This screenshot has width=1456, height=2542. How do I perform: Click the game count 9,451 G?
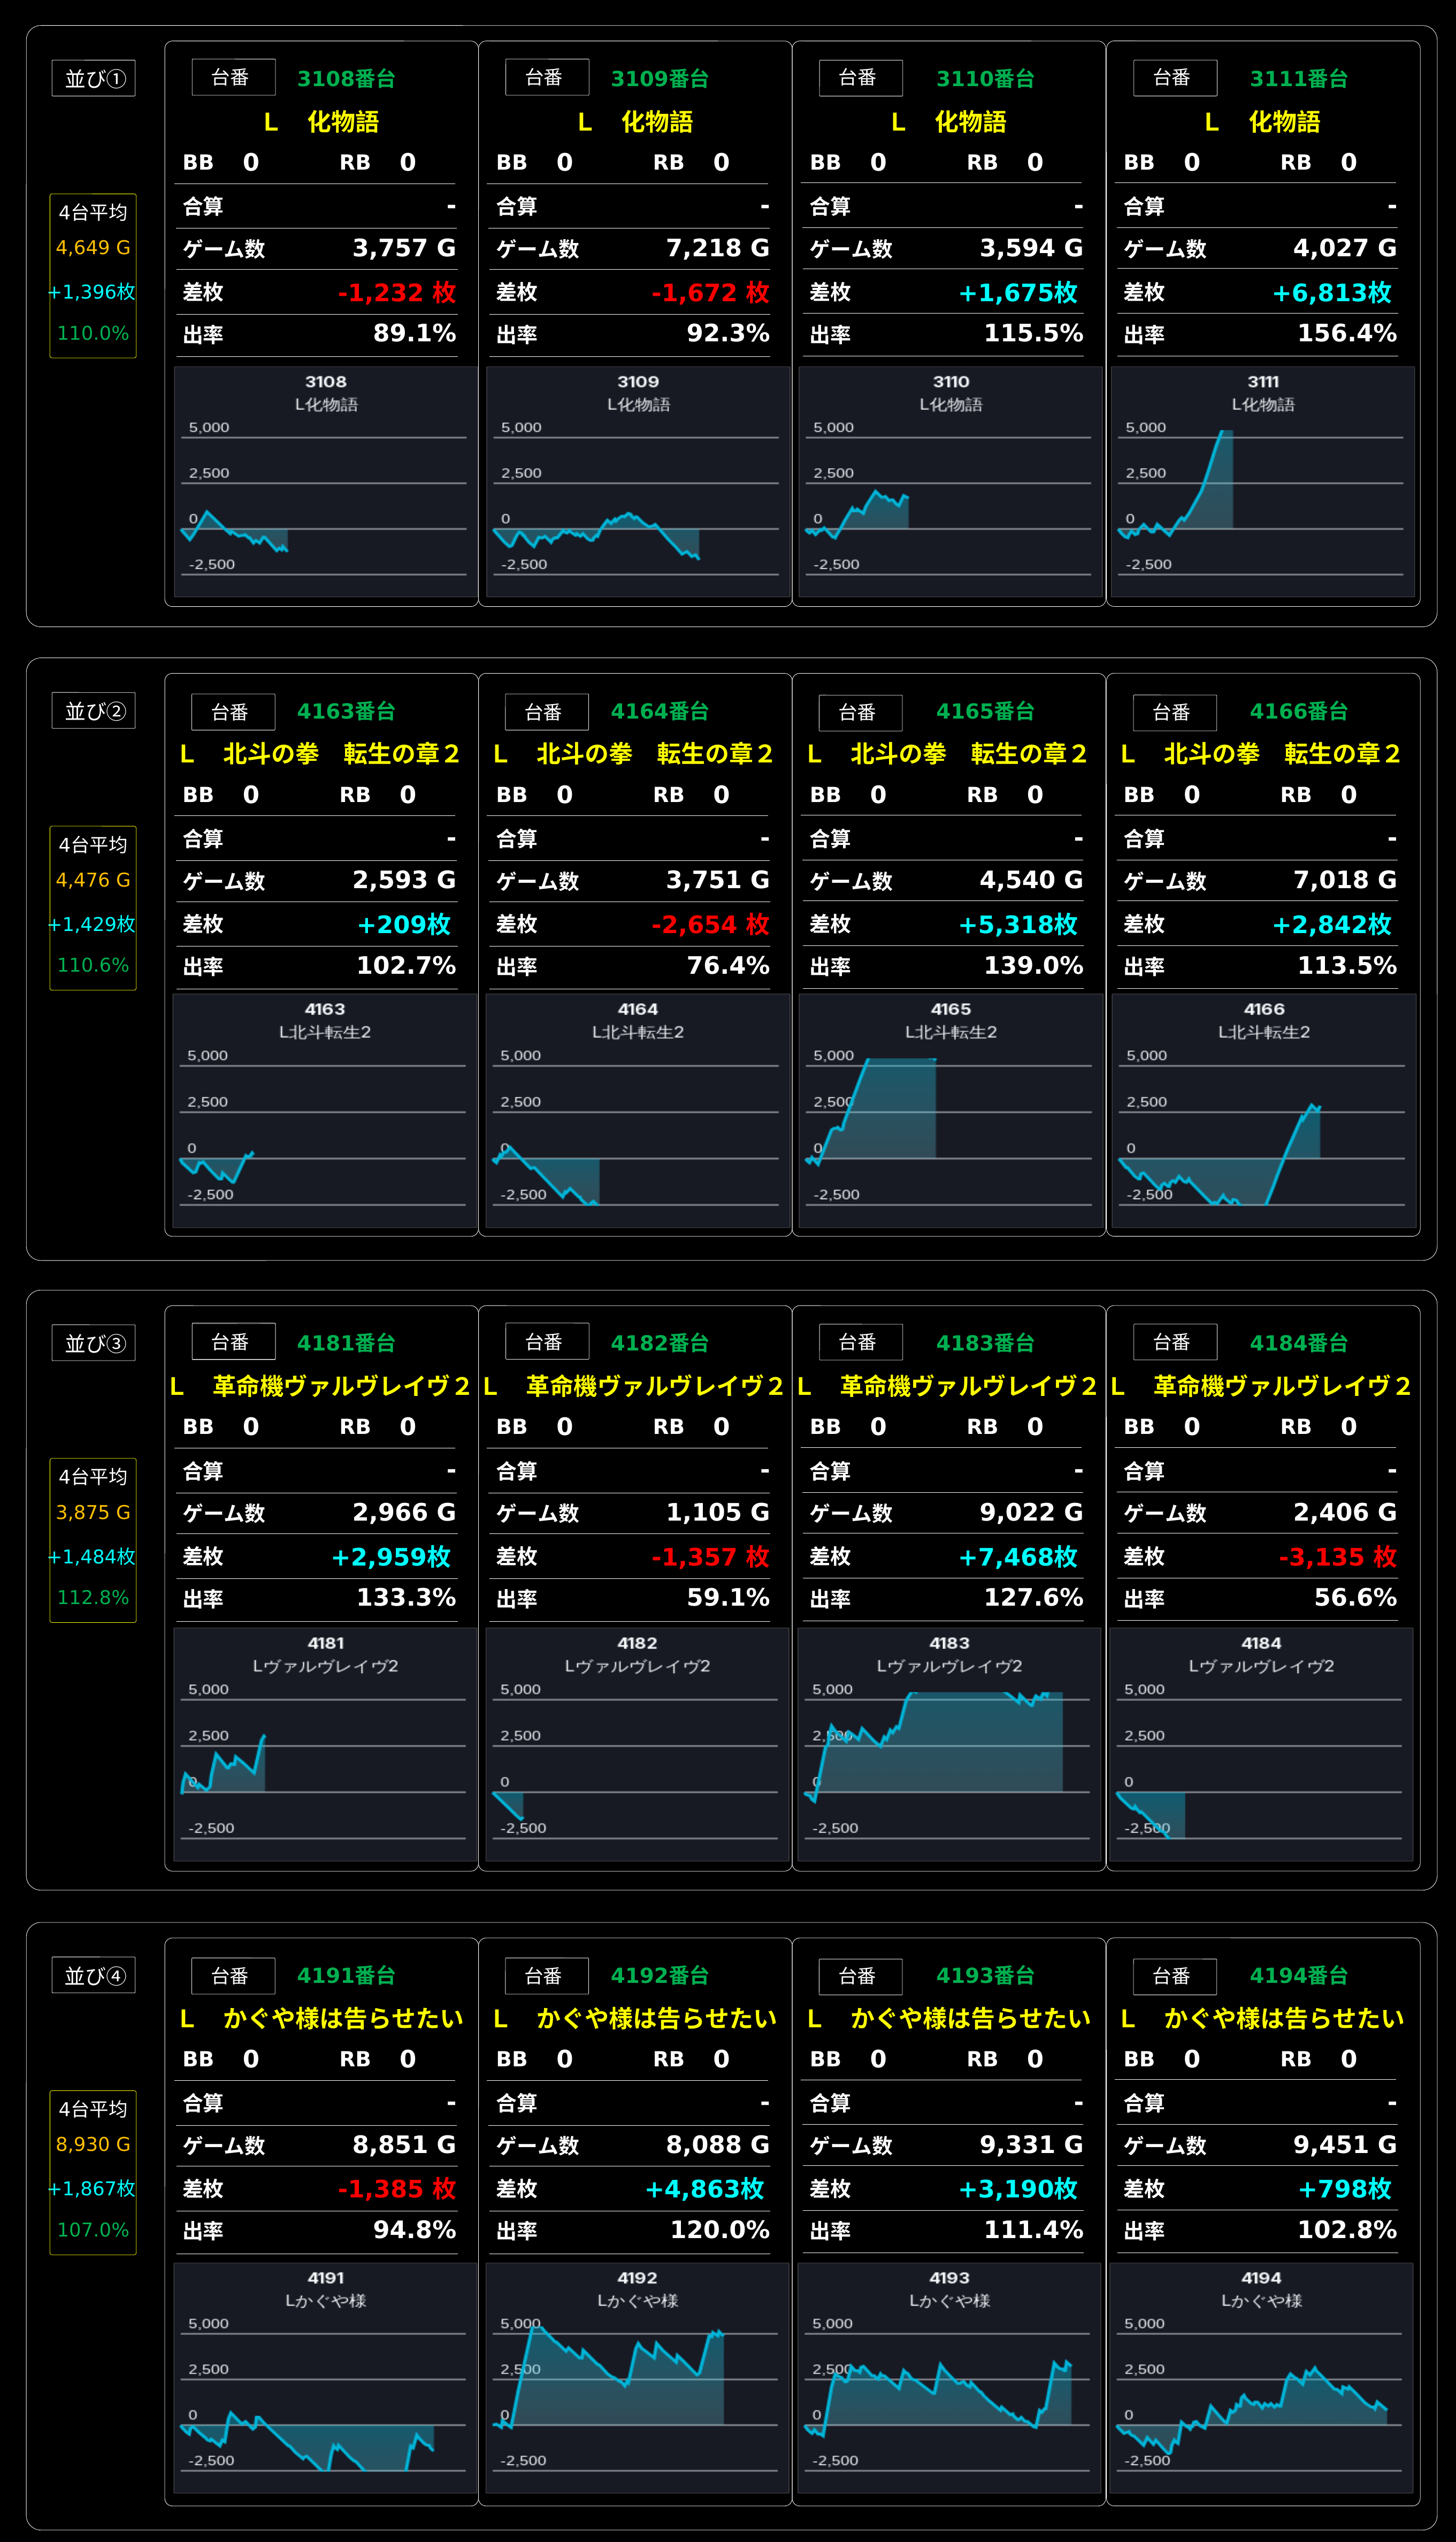pos(1345,2144)
